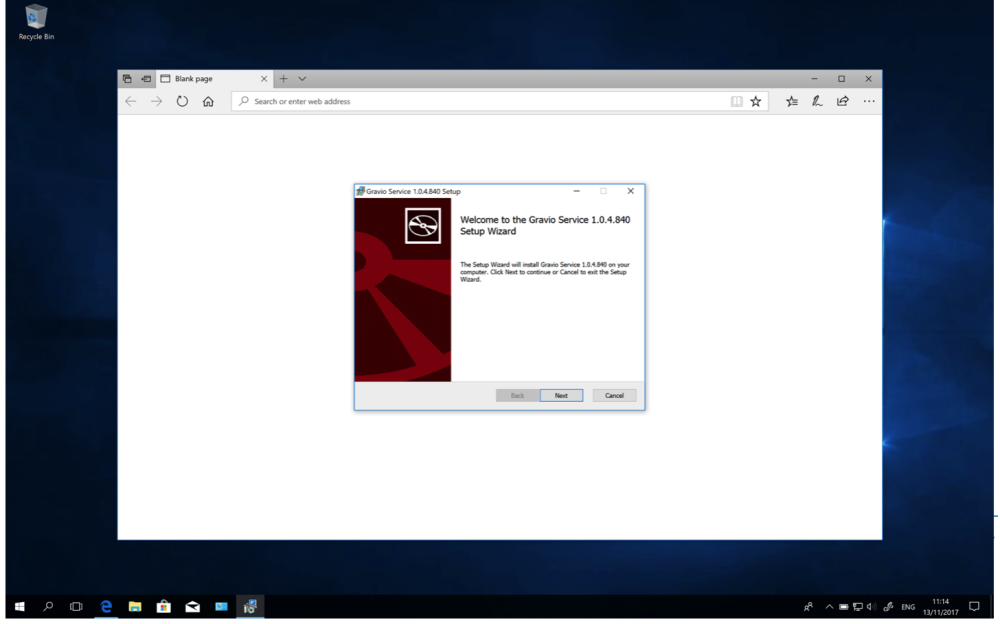Toggle reading view in address bar
Screen dimensions: 1000x624
(x=737, y=101)
